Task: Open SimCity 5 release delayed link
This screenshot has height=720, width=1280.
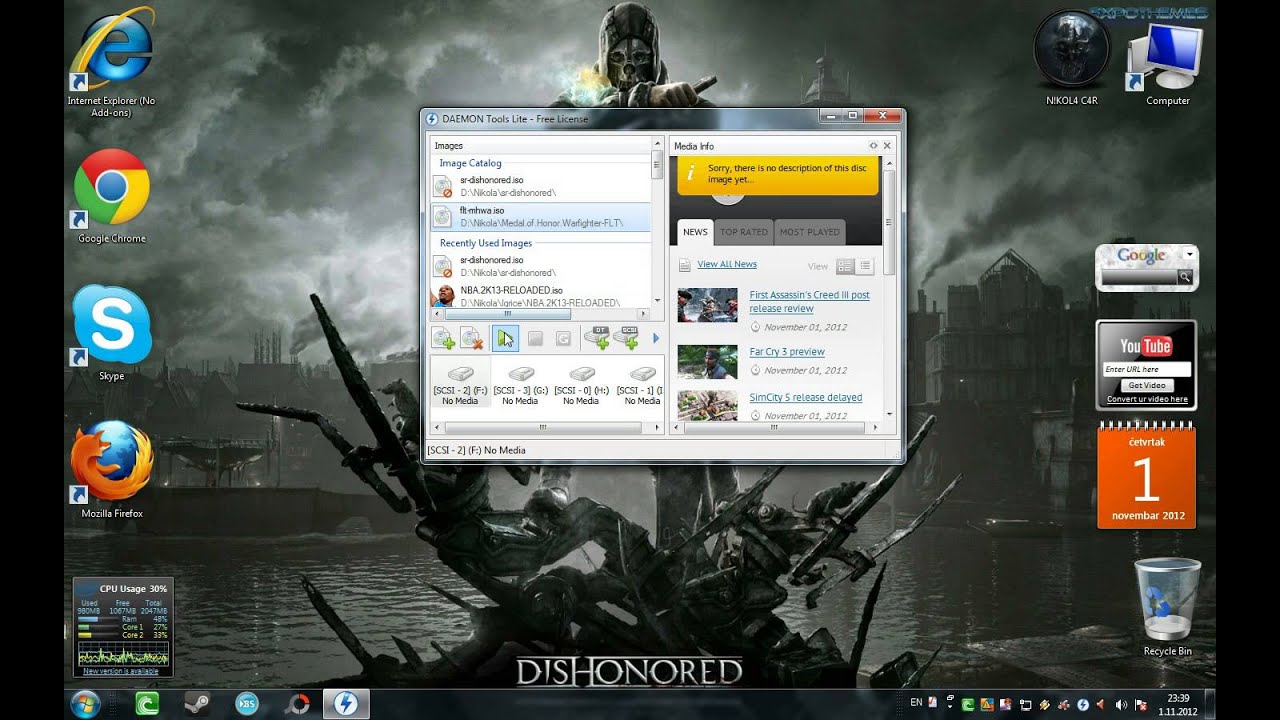Action: coord(806,397)
